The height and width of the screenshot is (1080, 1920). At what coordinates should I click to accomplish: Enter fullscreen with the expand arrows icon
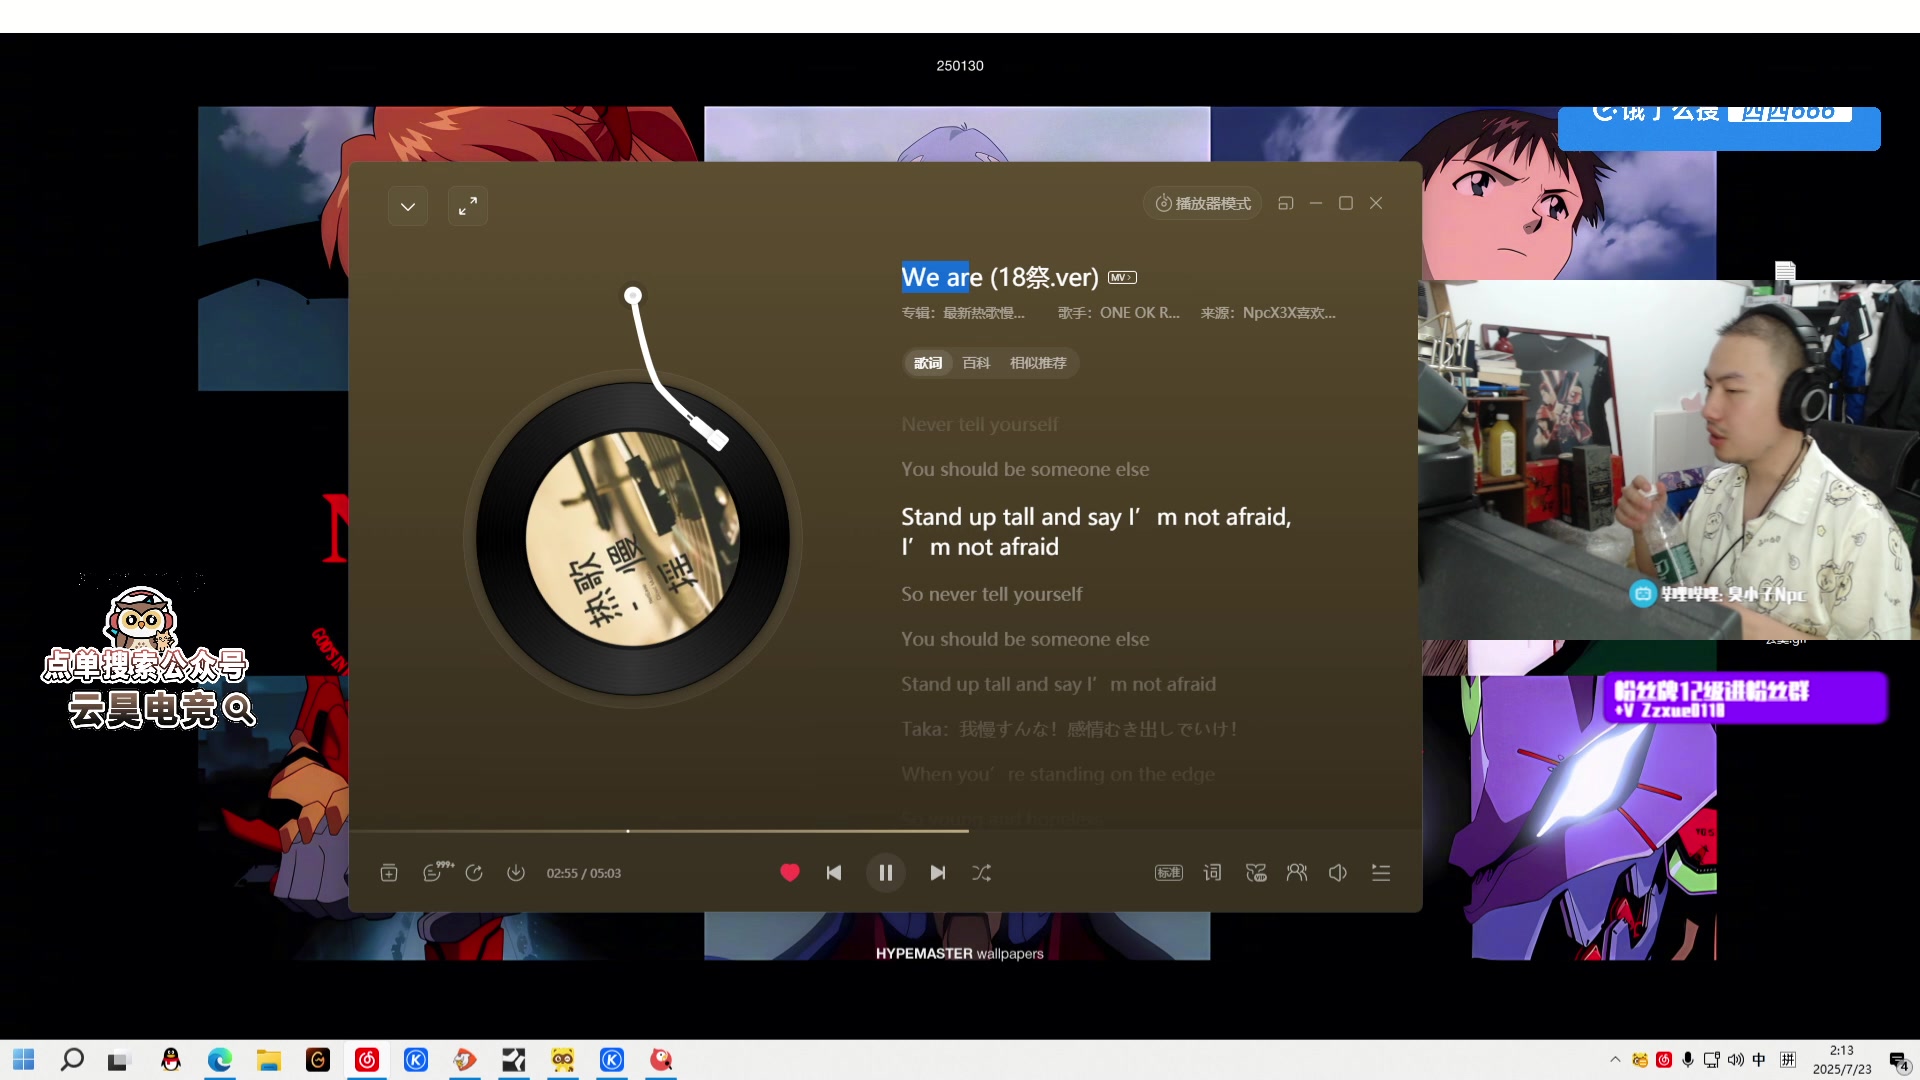coord(467,206)
